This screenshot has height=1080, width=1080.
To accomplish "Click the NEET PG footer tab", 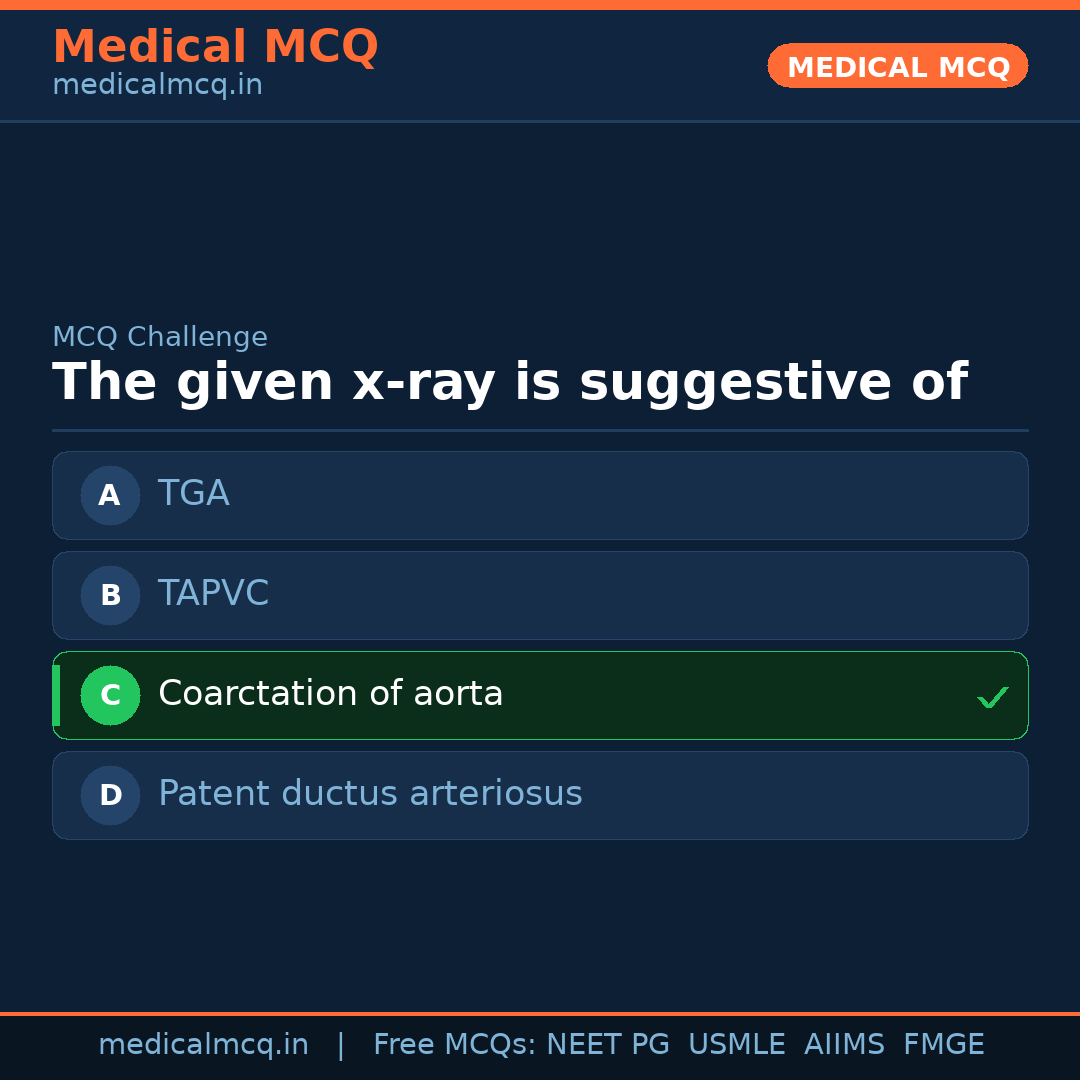I will coord(607,1044).
